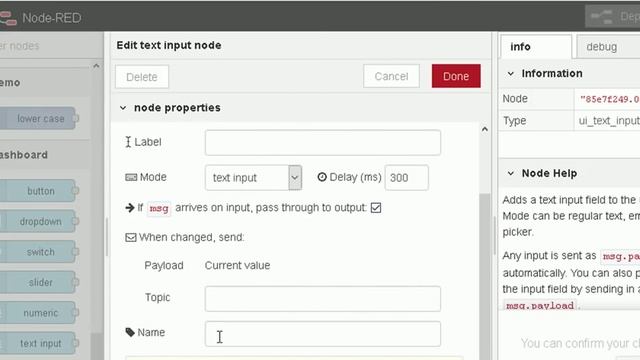Open the Mode dropdown showing text input

point(253,178)
